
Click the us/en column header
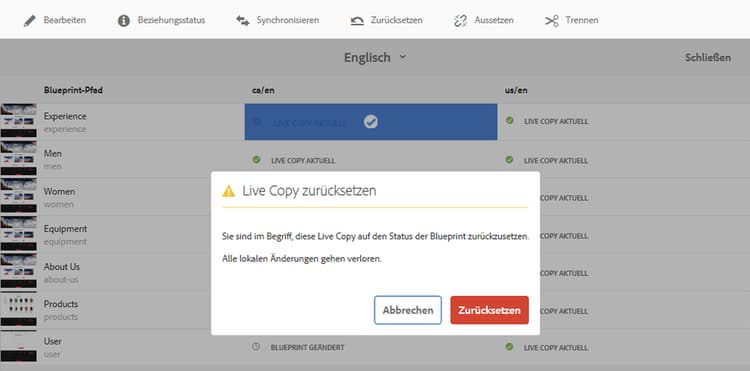click(516, 90)
